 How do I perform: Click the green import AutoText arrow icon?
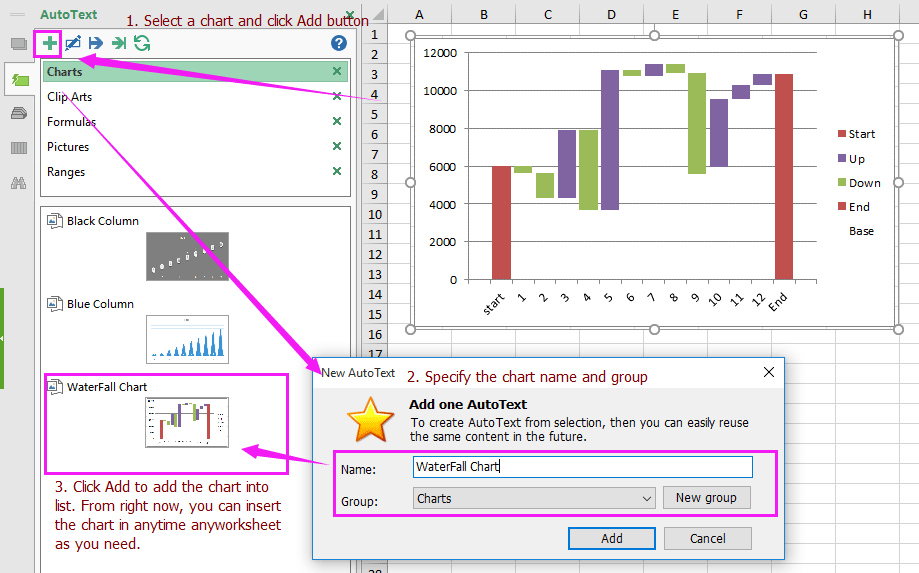coord(119,43)
